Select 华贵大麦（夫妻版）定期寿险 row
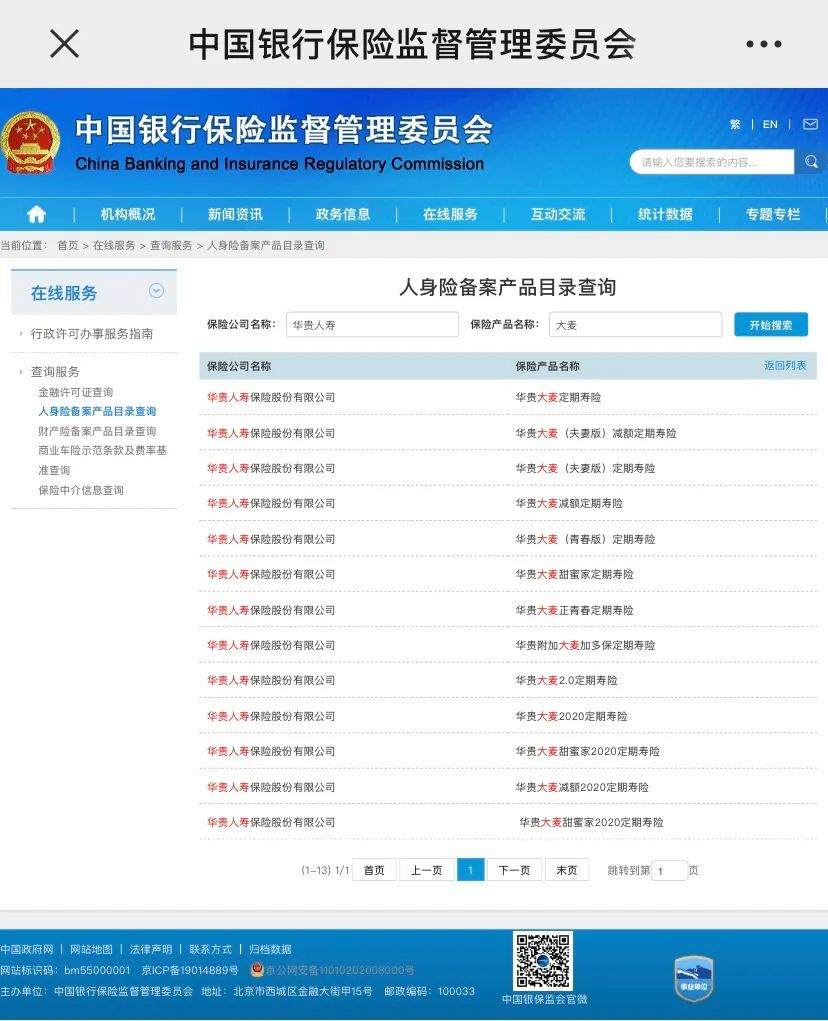 pos(508,468)
